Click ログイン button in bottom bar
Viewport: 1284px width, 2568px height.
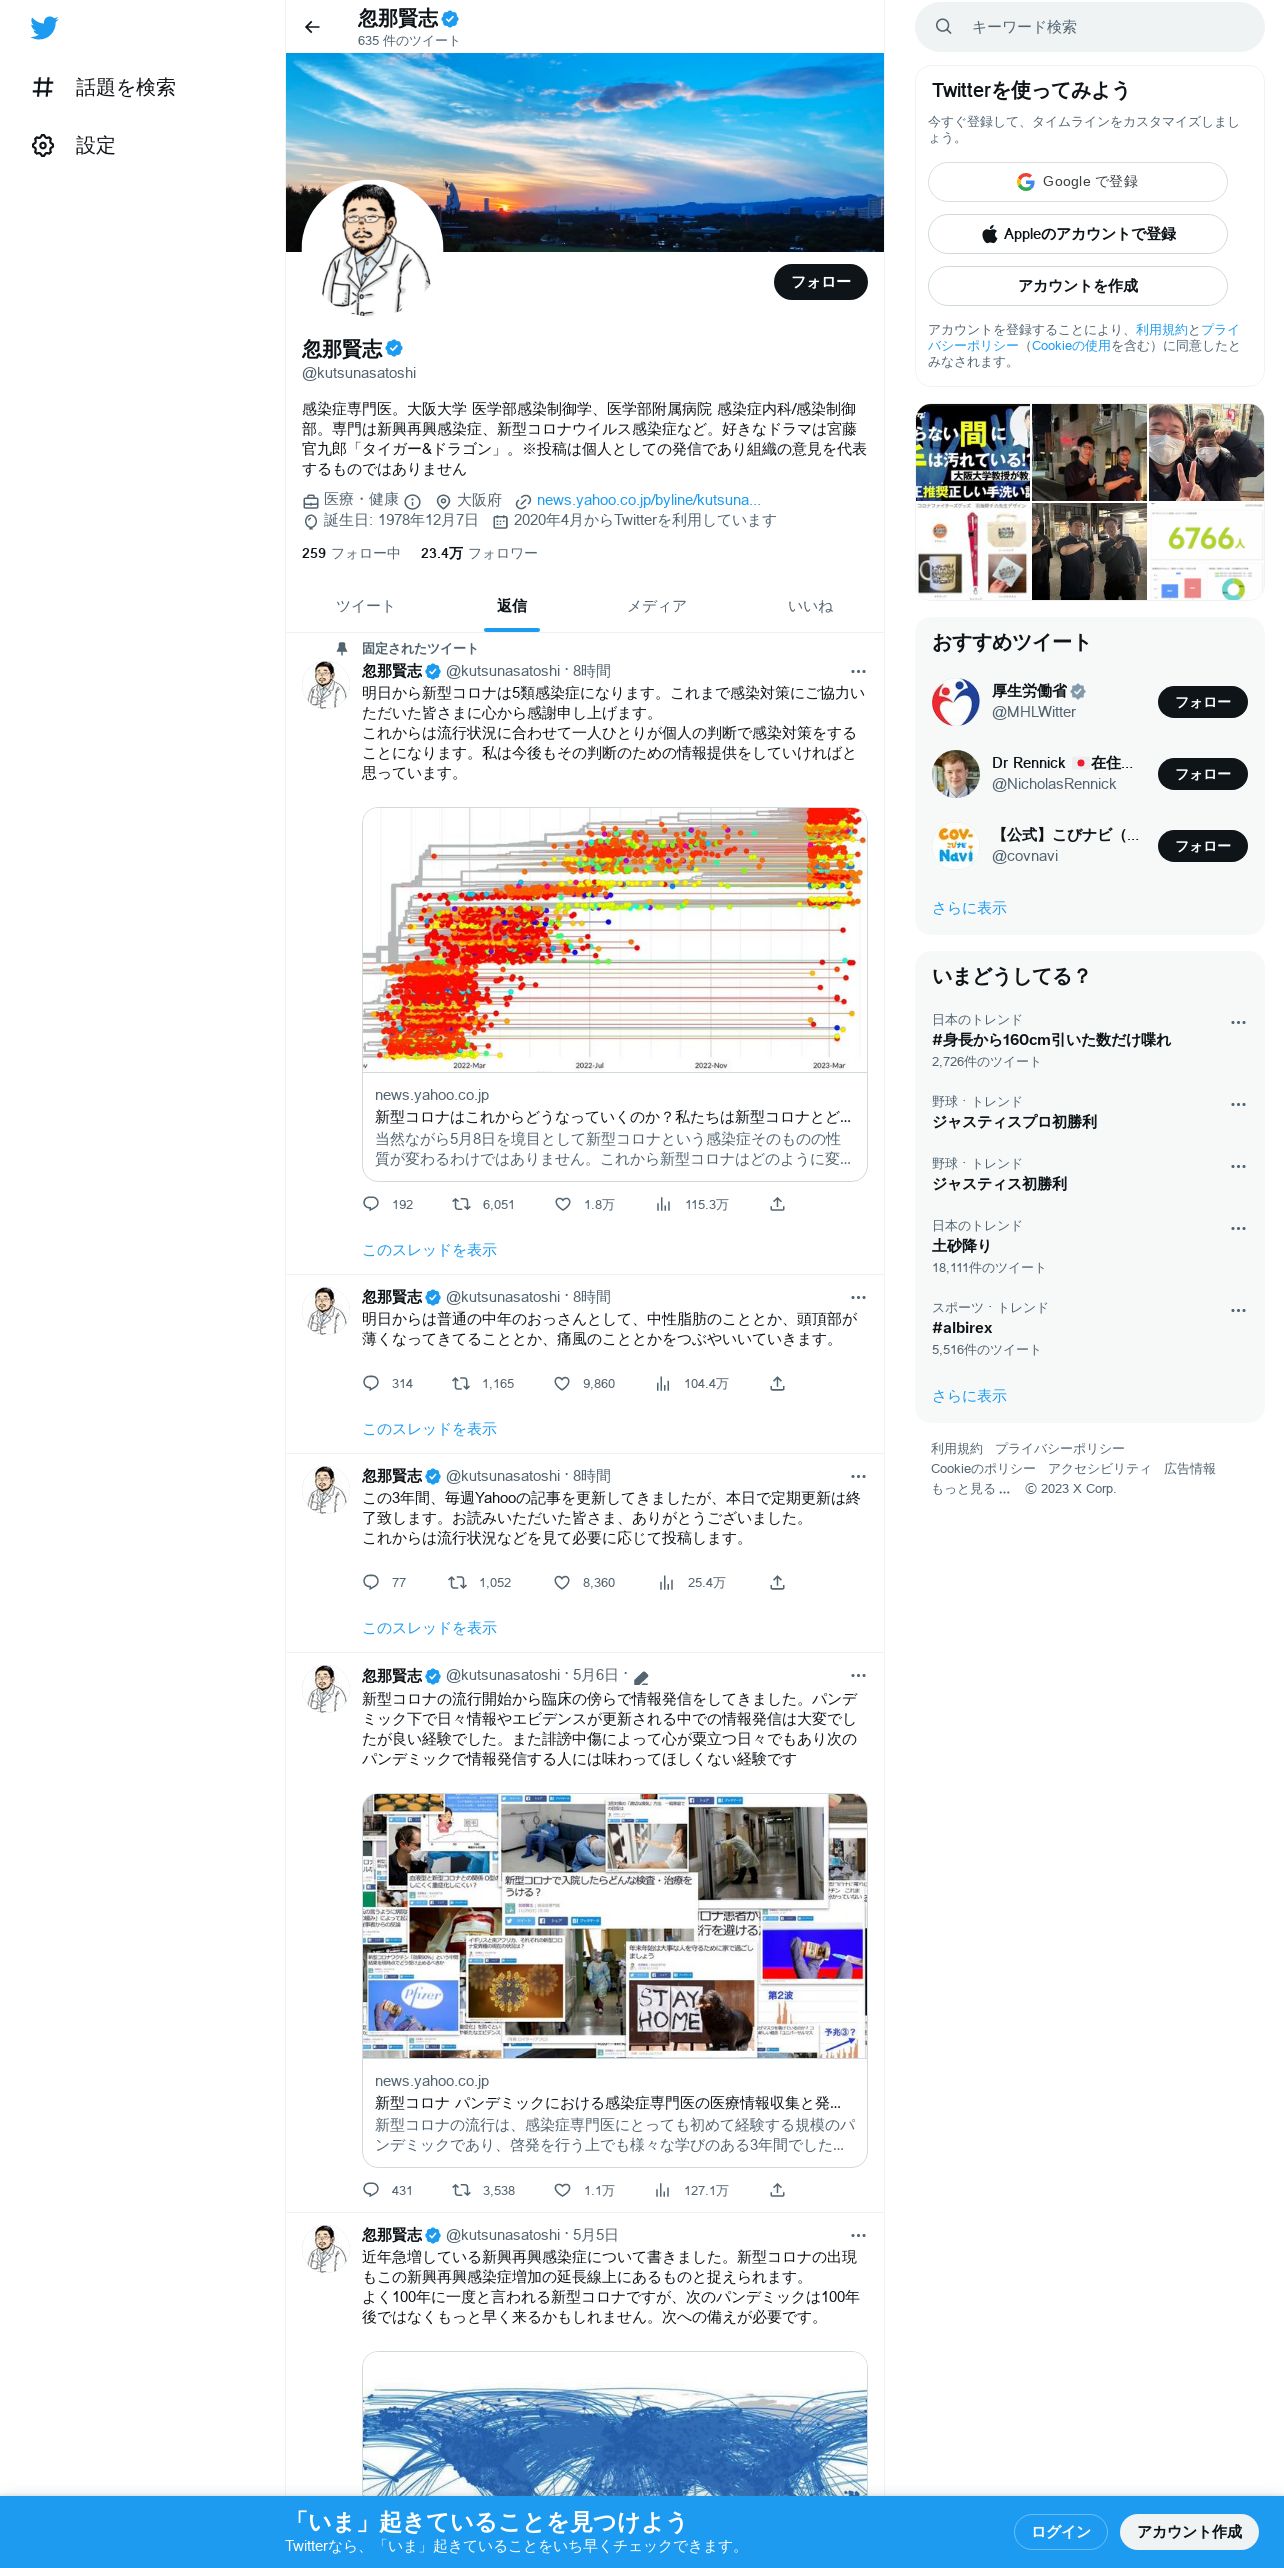coord(1060,2532)
